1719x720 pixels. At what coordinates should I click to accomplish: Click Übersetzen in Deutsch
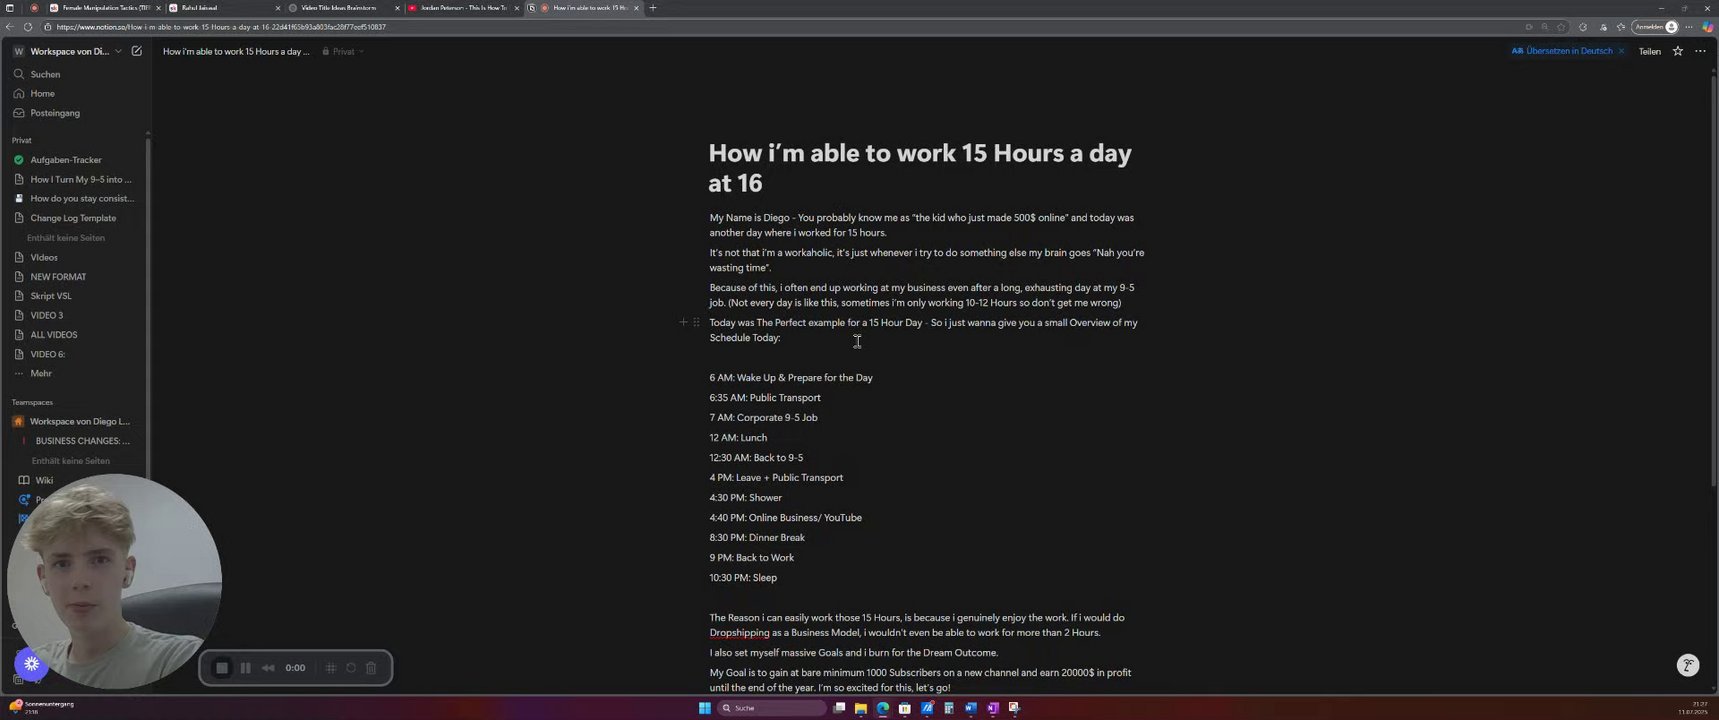click(1562, 51)
